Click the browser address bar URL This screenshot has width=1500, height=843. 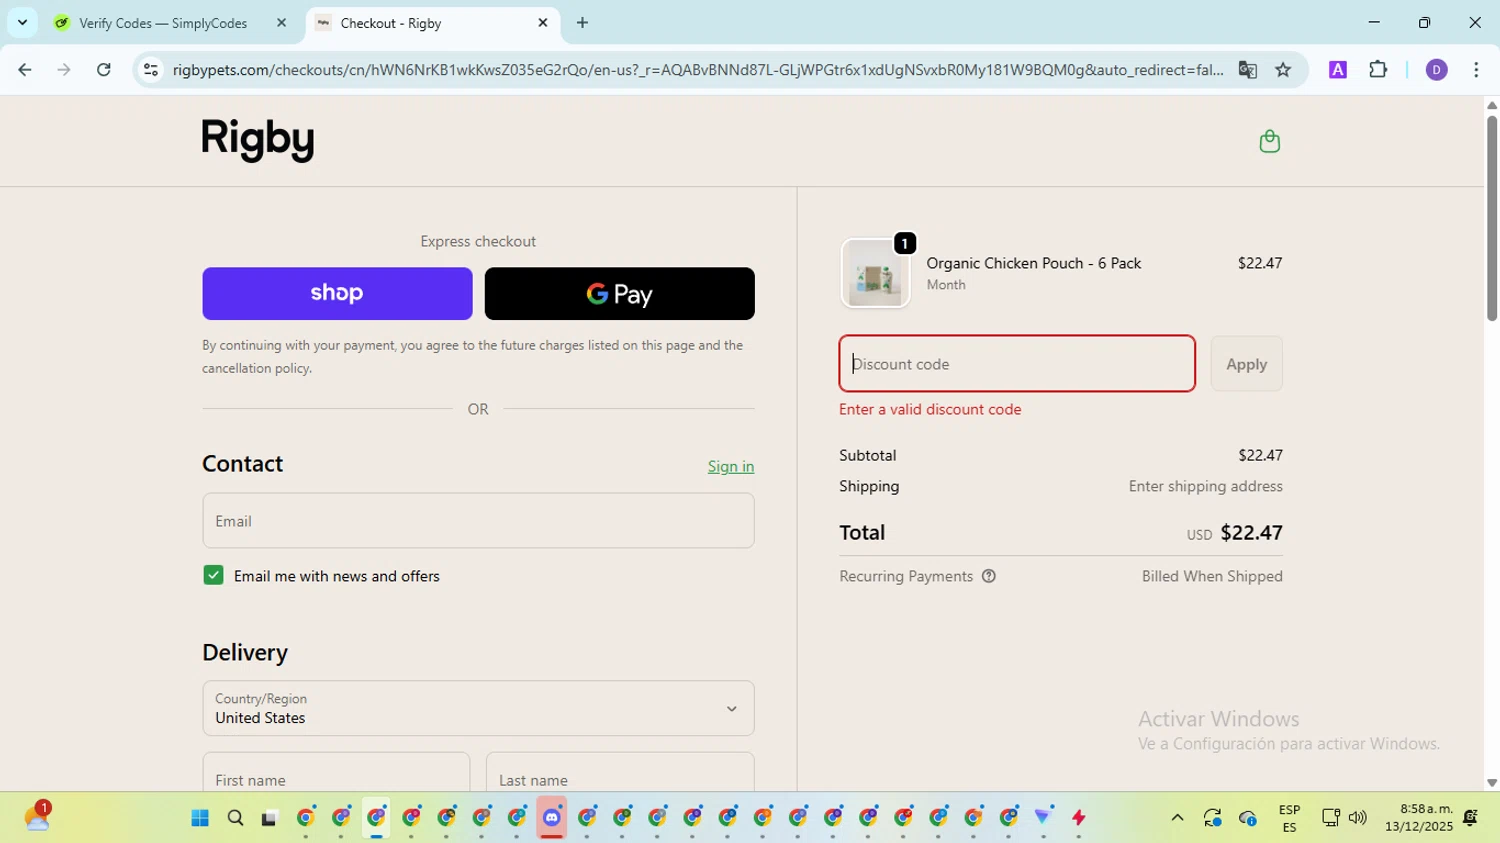[x=697, y=70]
